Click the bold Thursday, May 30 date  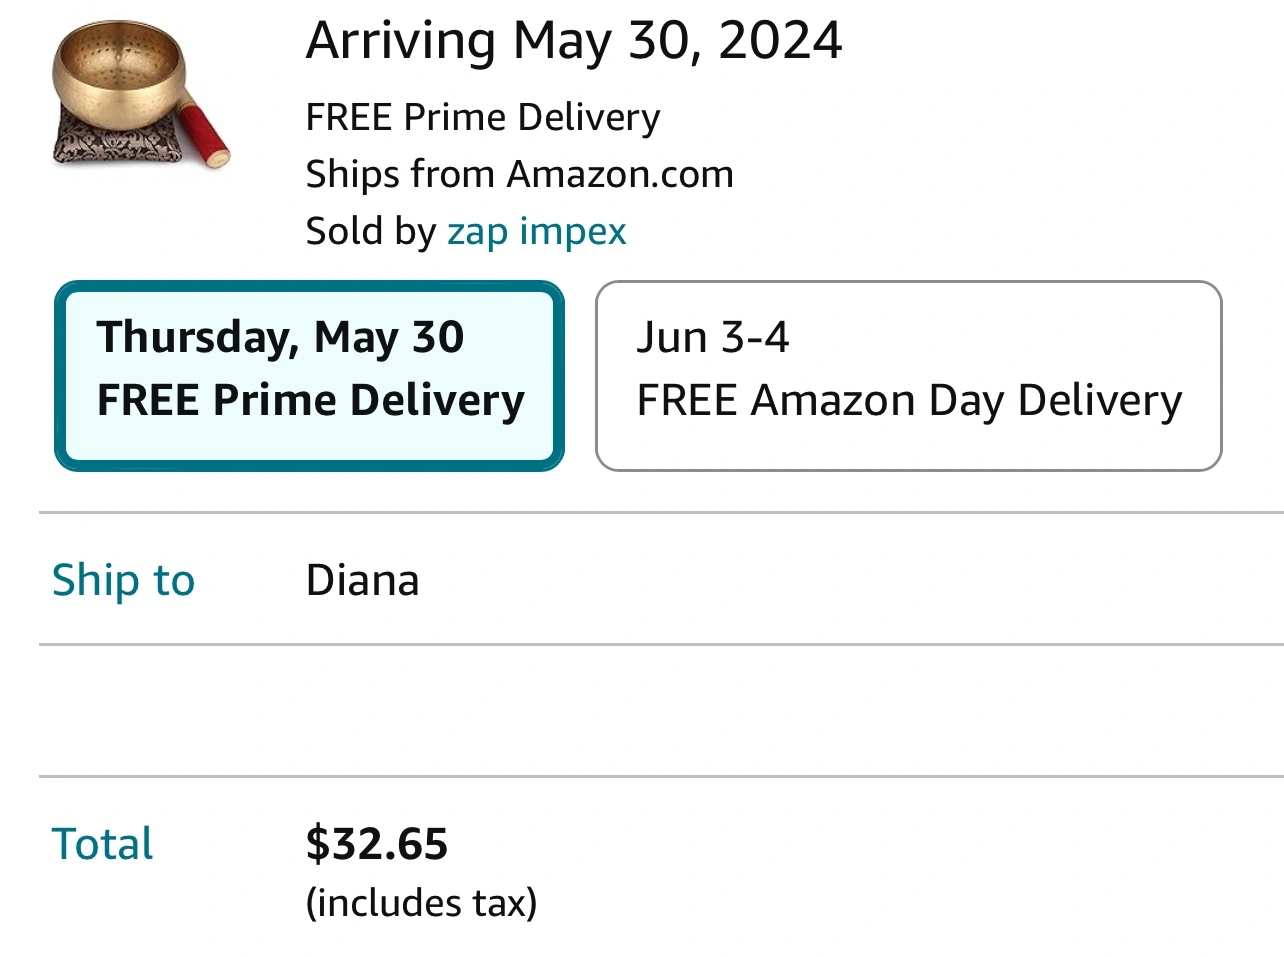click(280, 337)
